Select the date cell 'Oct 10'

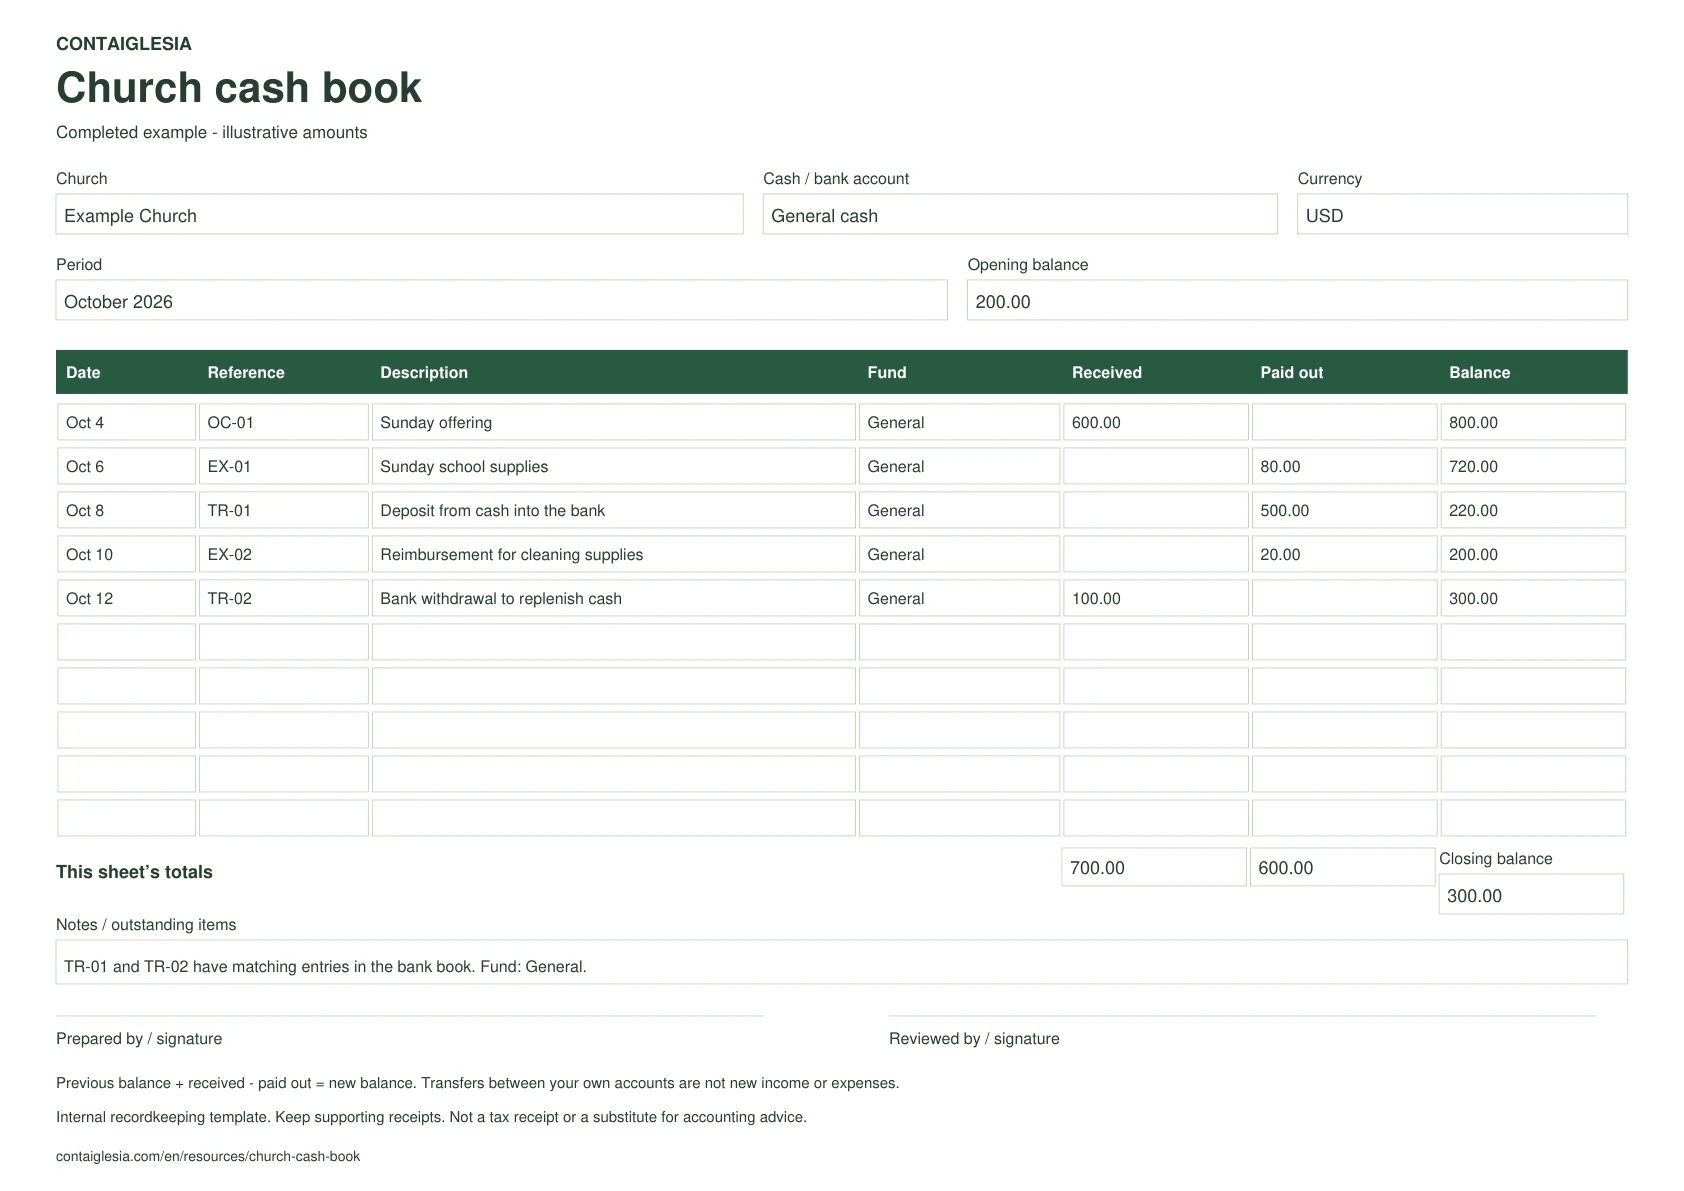click(x=127, y=555)
